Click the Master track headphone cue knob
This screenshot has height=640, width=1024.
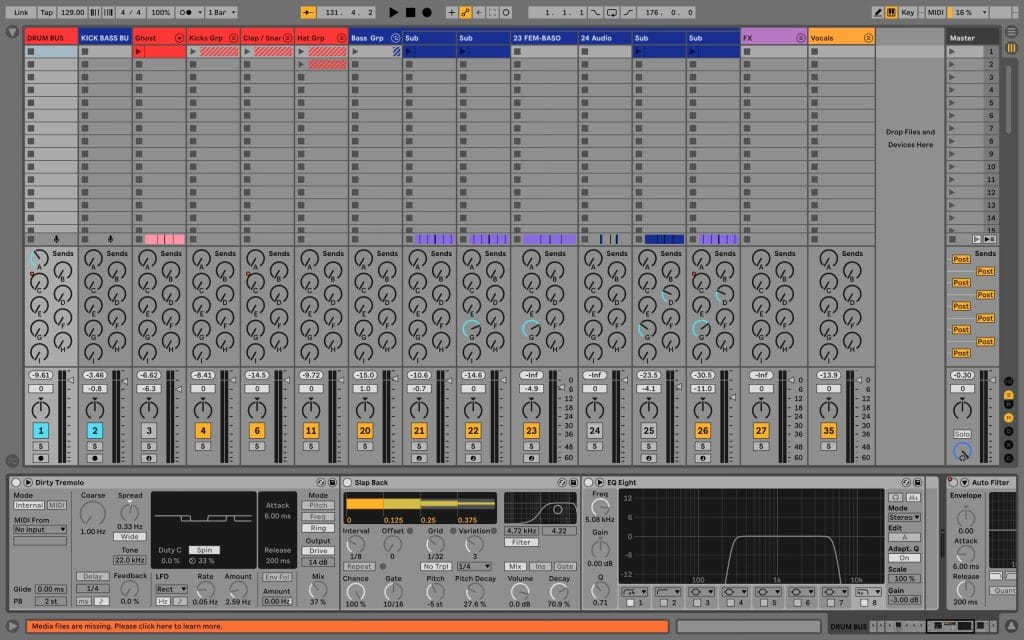[962, 453]
